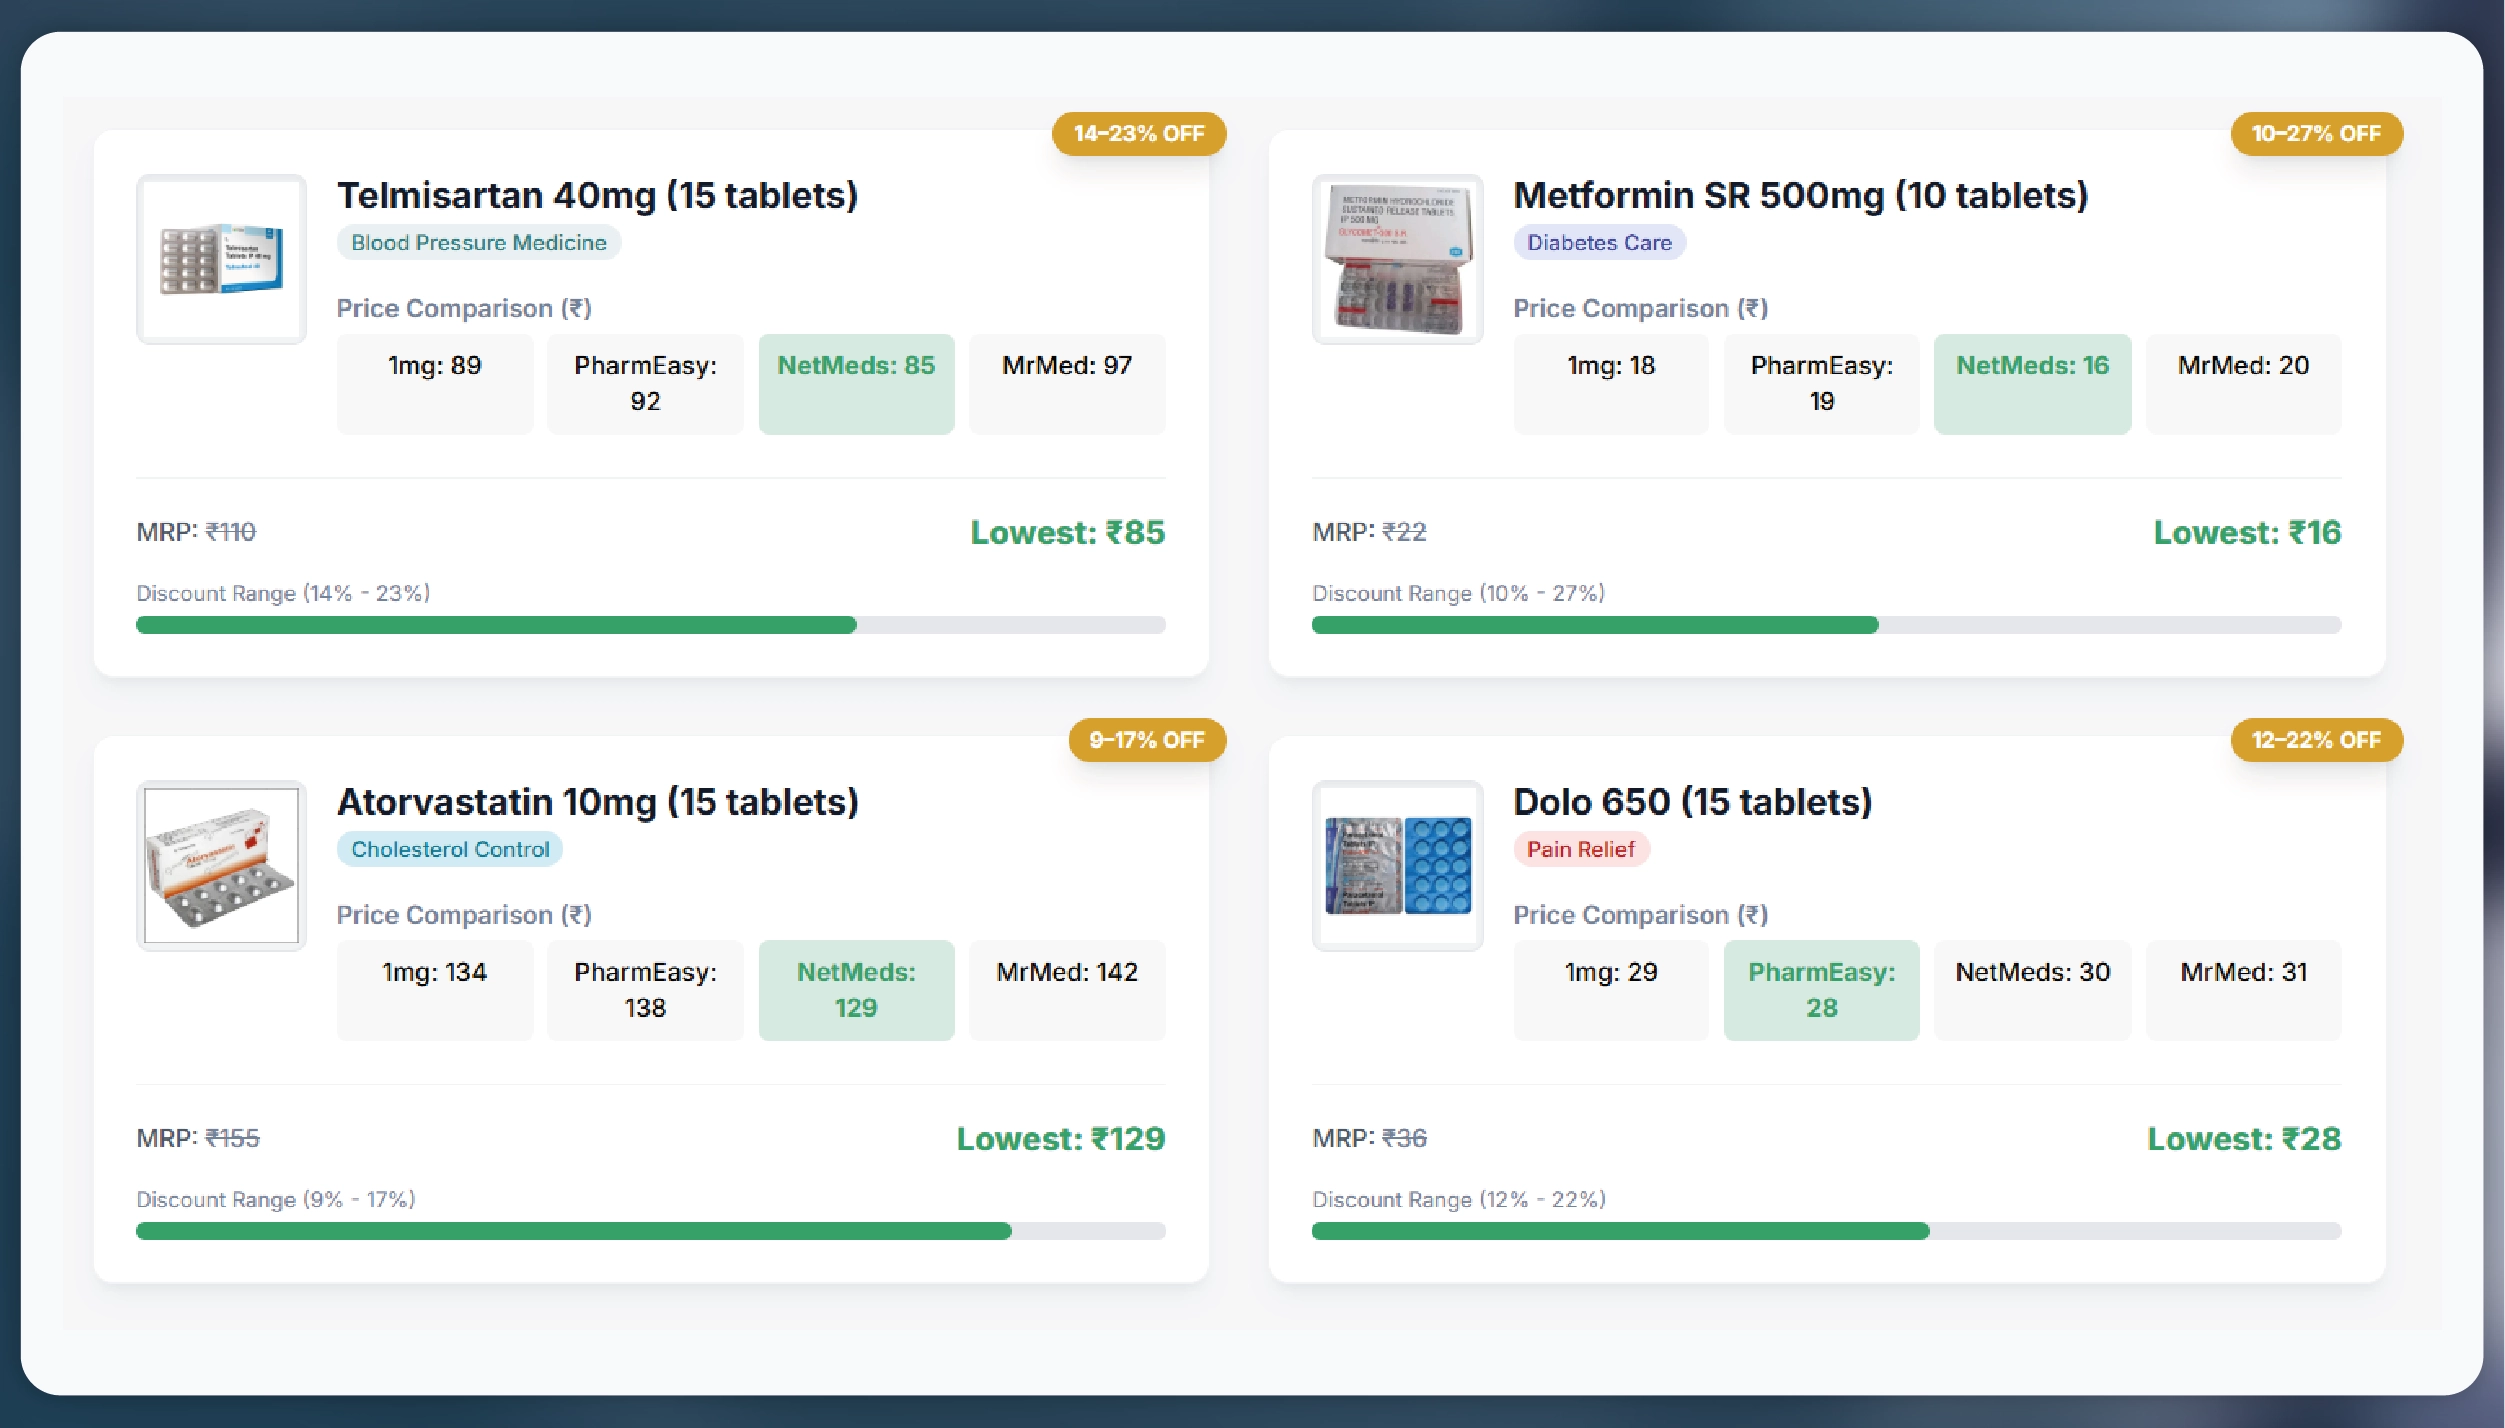Screen dimensions: 2505x1428
Task: Select the NetMeds ₹30 price on Dolo 650
Action: [2032, 971]
